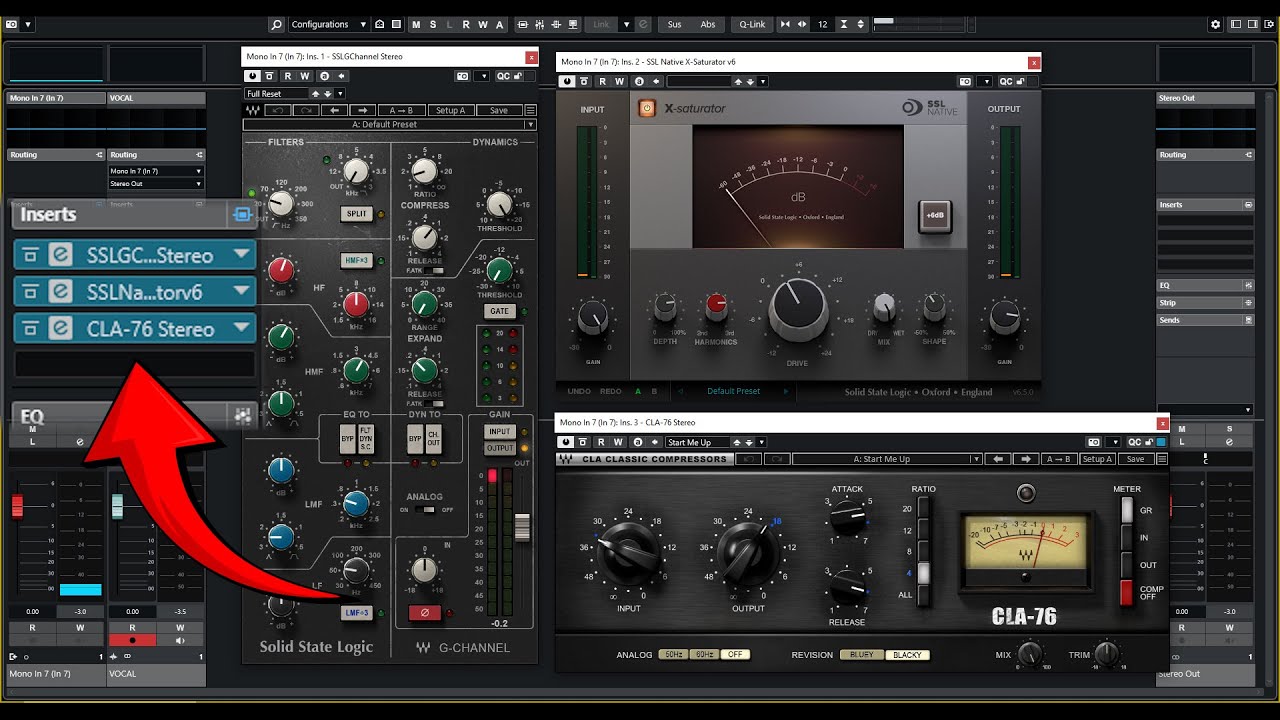Click the Waves logo in the G-Channel toolbar
This screenshot has height=720, width=1280.
[253, 110]
